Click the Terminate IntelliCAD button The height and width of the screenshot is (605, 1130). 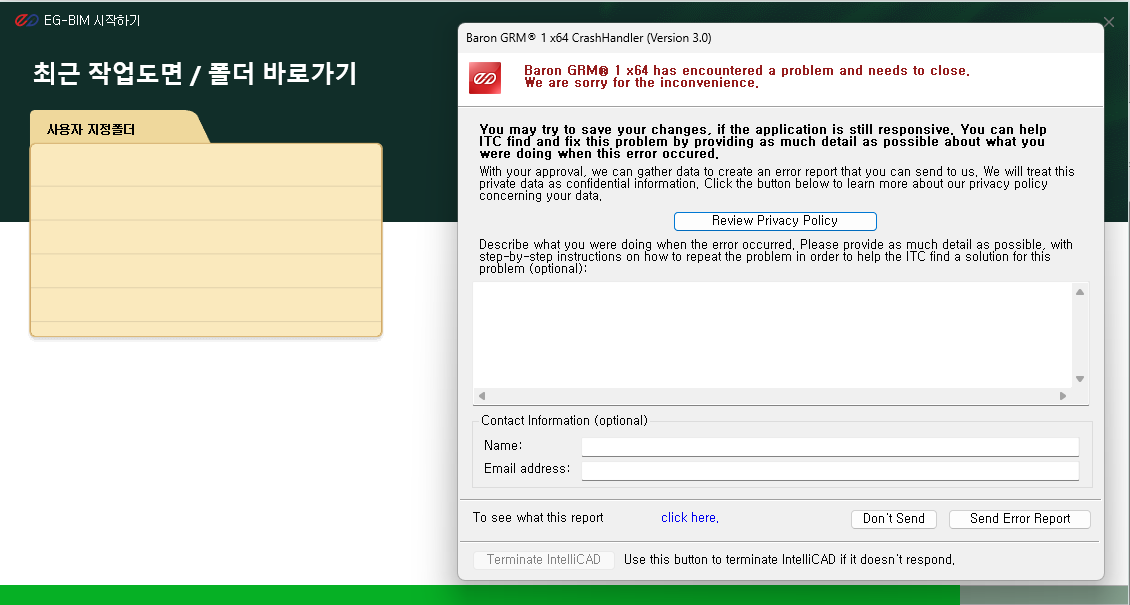tap(543, 560)
